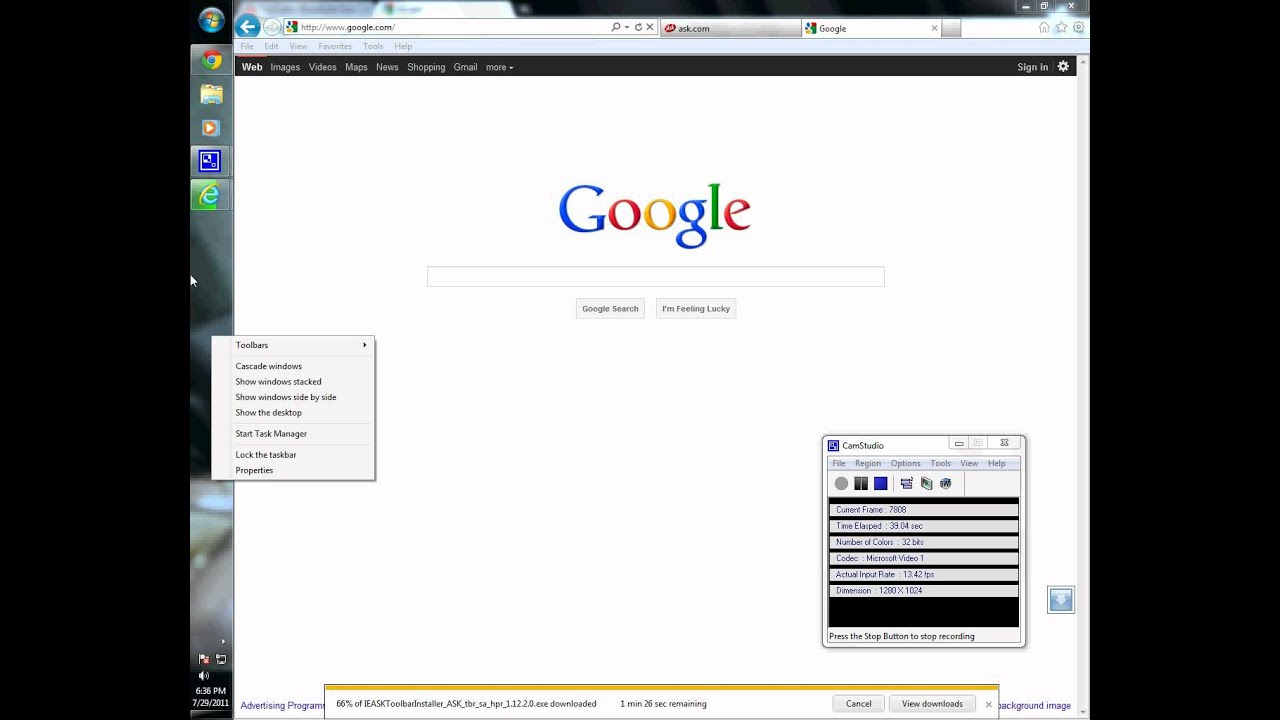The width and height of the screenshot is (1280, 720).
Task: Close the Google tab
Action: [x=935, y=28]
